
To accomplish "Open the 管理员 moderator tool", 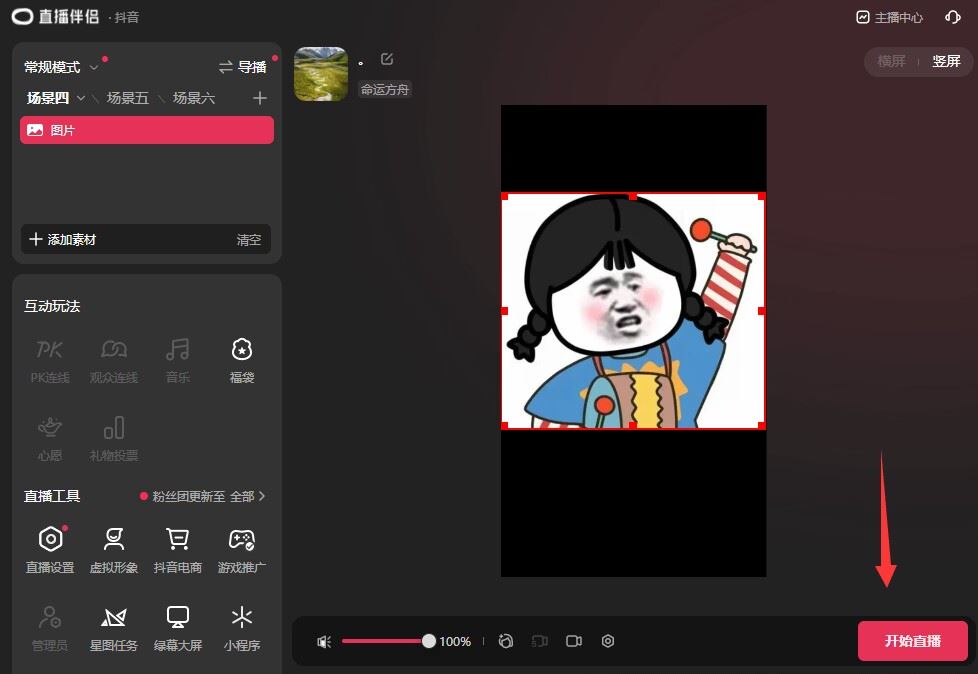I will [50, 628].
